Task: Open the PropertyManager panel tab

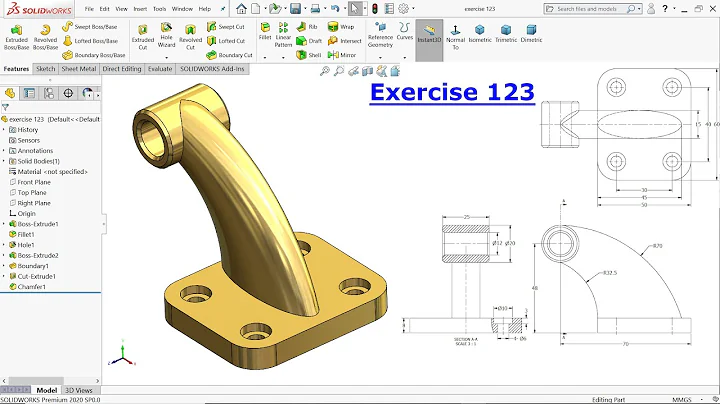Action: pyautogui.click(x=29, y=93)
